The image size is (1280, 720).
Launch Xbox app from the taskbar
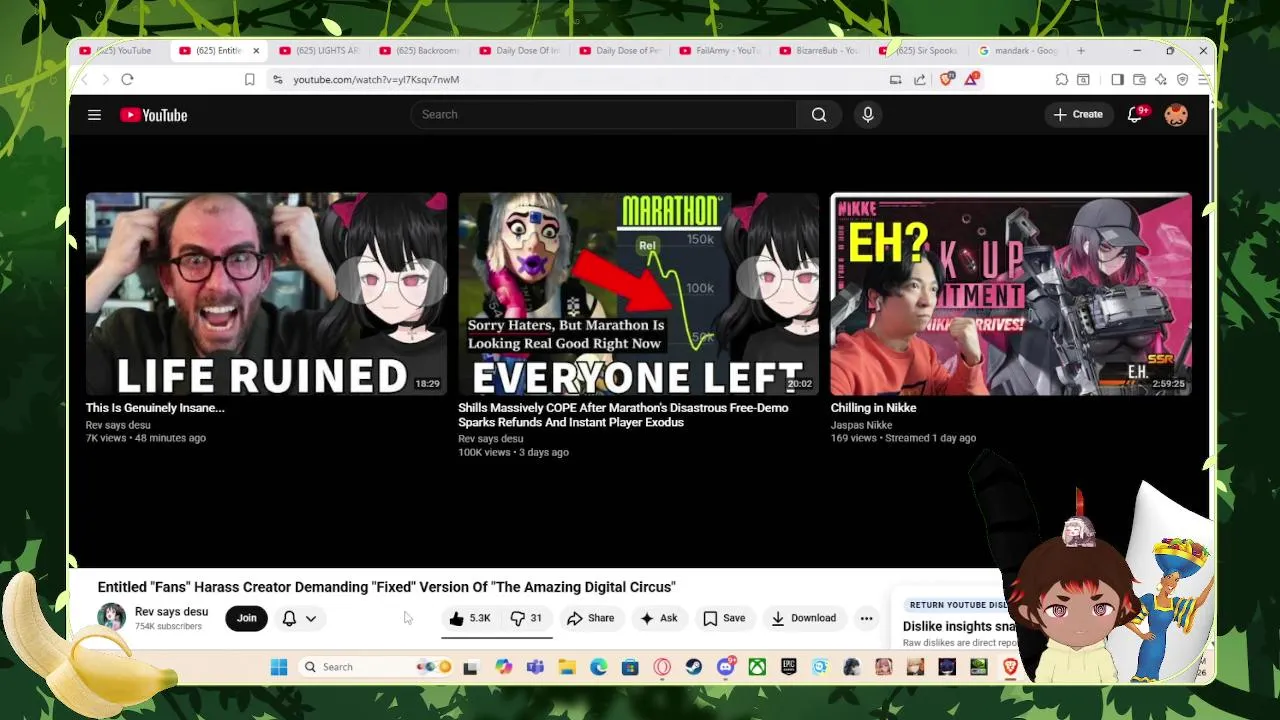(757, 667)
